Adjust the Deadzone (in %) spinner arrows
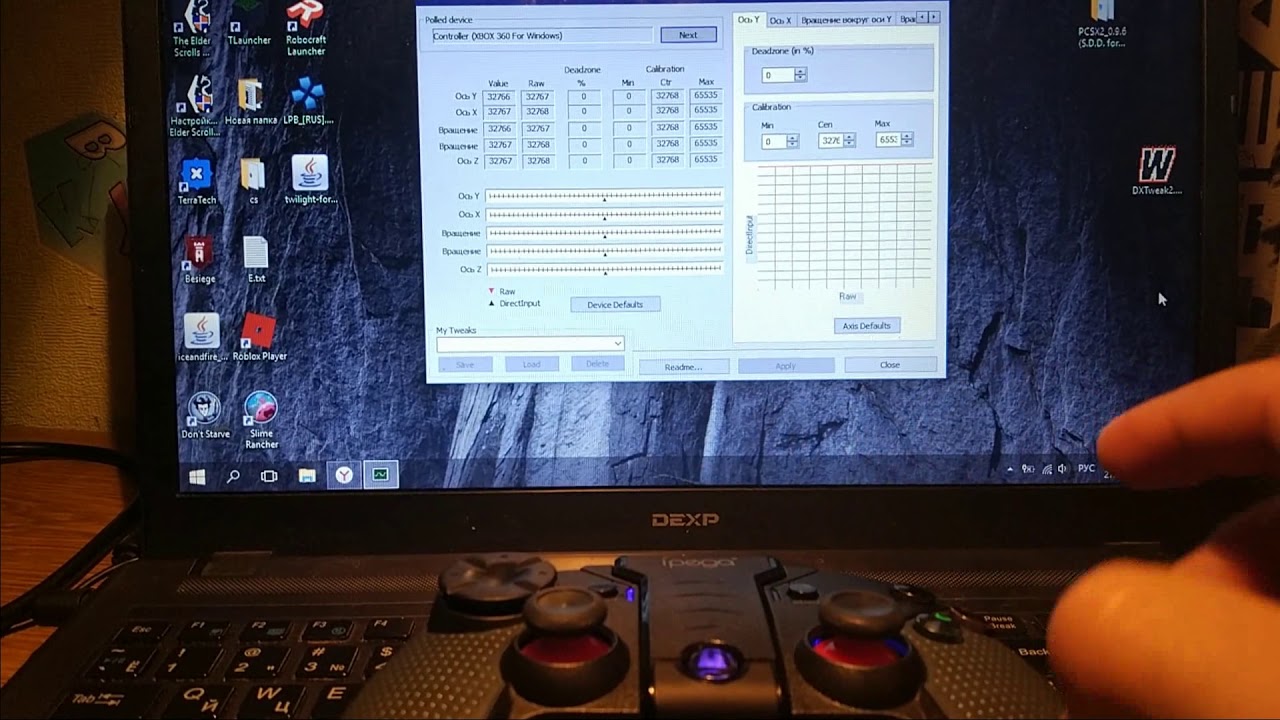Image resolution: width=1280 pixels, height=720 pixels. click(800, 75)
